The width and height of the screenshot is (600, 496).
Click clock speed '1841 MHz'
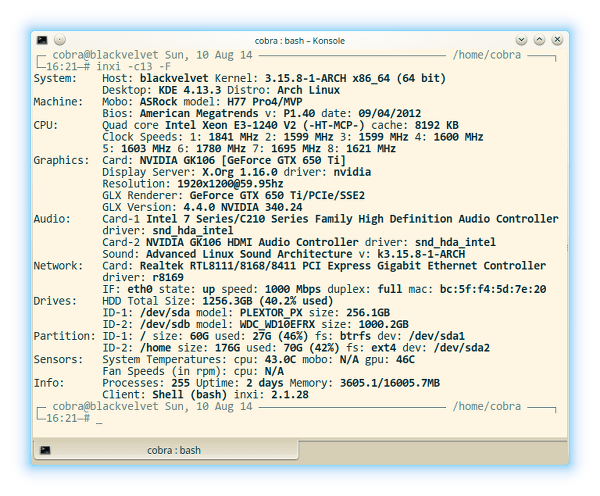(x=233, y=137)
